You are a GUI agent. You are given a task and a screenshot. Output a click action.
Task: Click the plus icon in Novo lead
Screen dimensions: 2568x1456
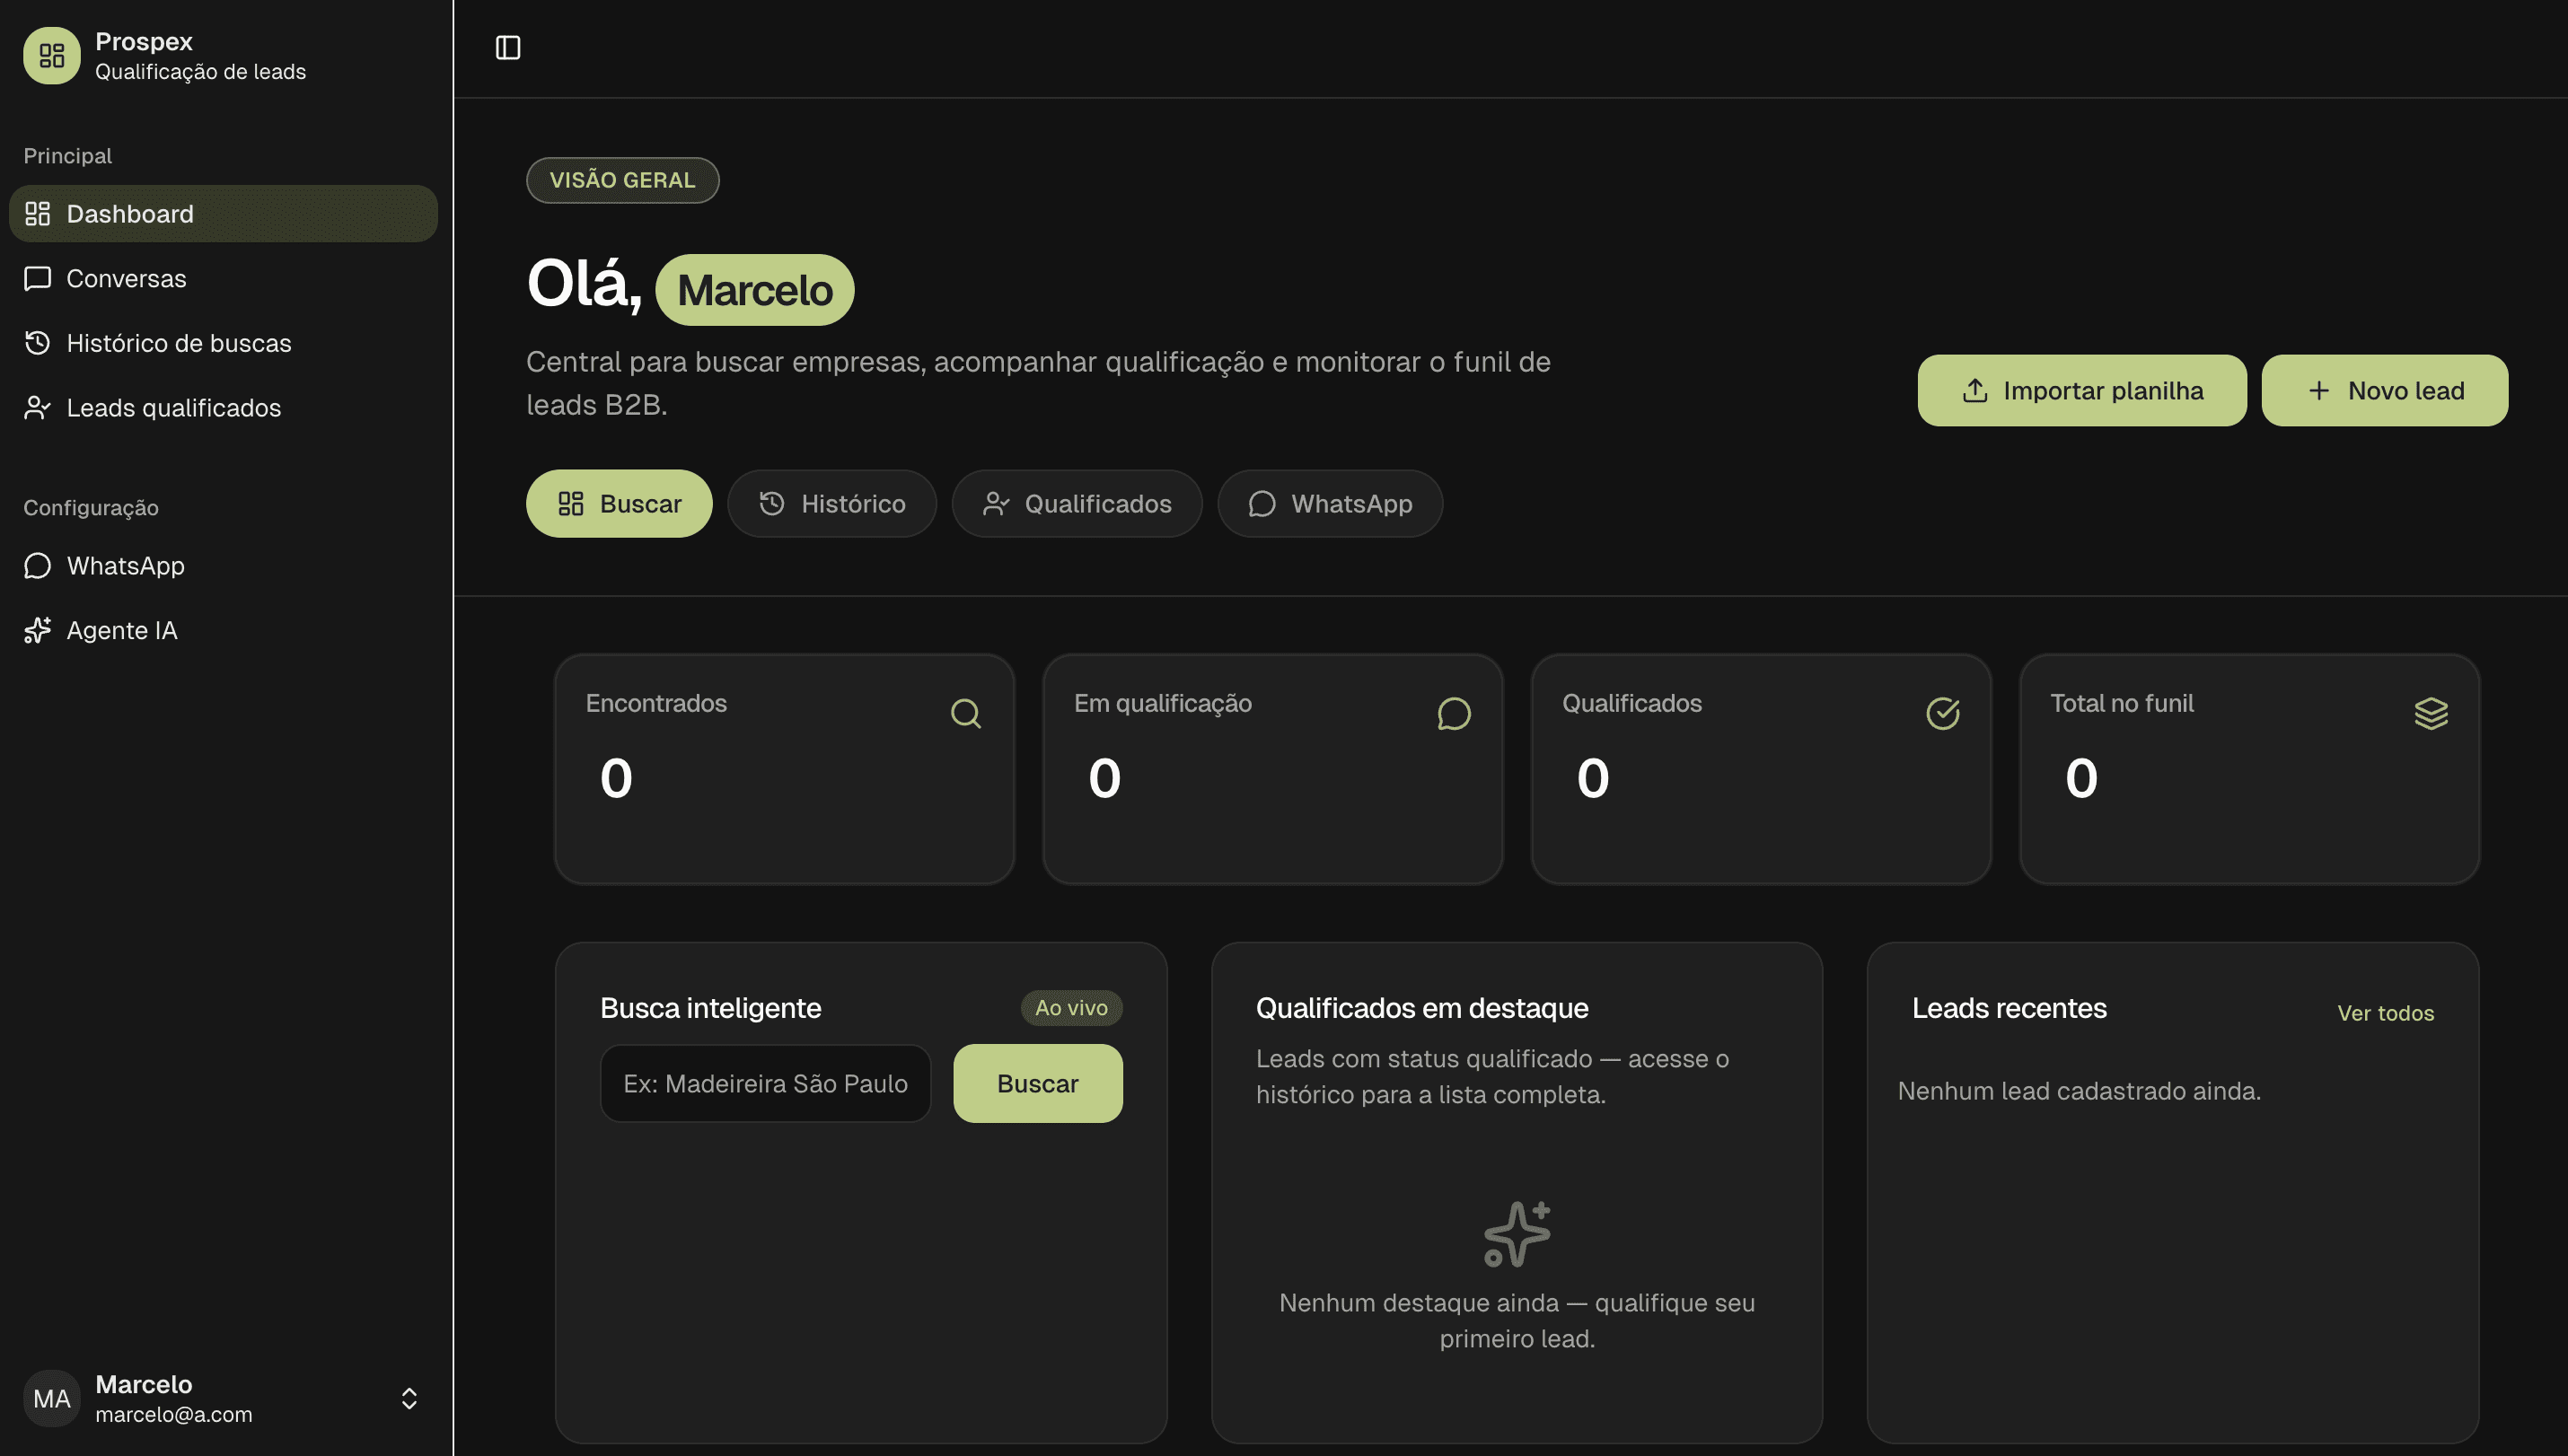click(2319, 391)
